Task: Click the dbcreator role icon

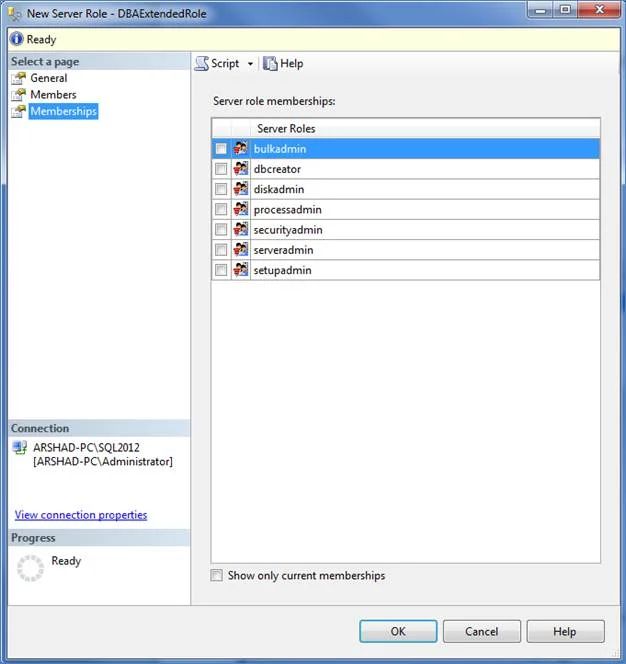Action: click(241, 169)
